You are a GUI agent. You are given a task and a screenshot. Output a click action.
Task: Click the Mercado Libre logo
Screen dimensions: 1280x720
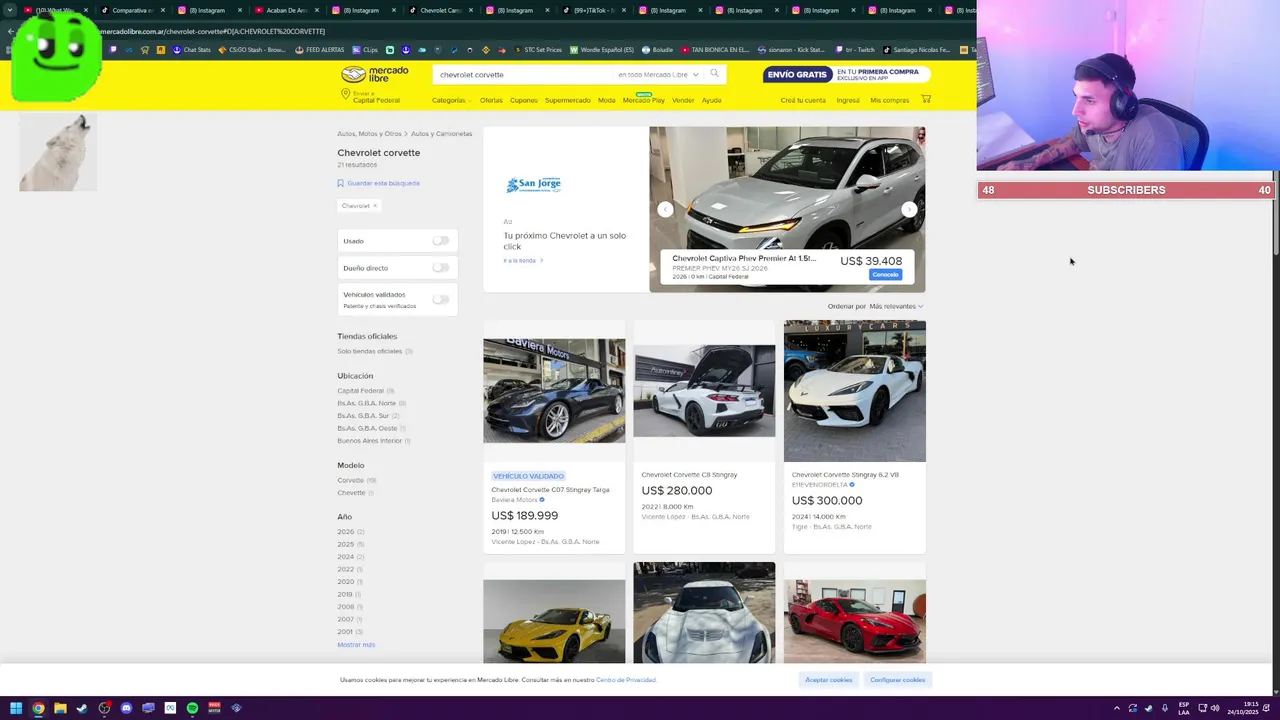(x=374, y=75)
